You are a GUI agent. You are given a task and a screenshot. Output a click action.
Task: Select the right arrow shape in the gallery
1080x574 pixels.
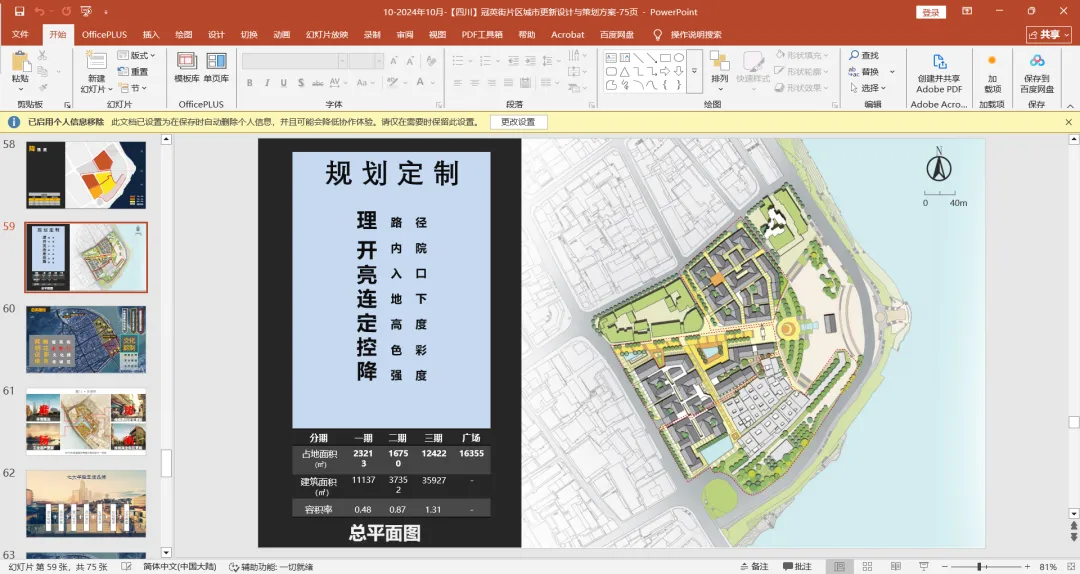[665, 72]
